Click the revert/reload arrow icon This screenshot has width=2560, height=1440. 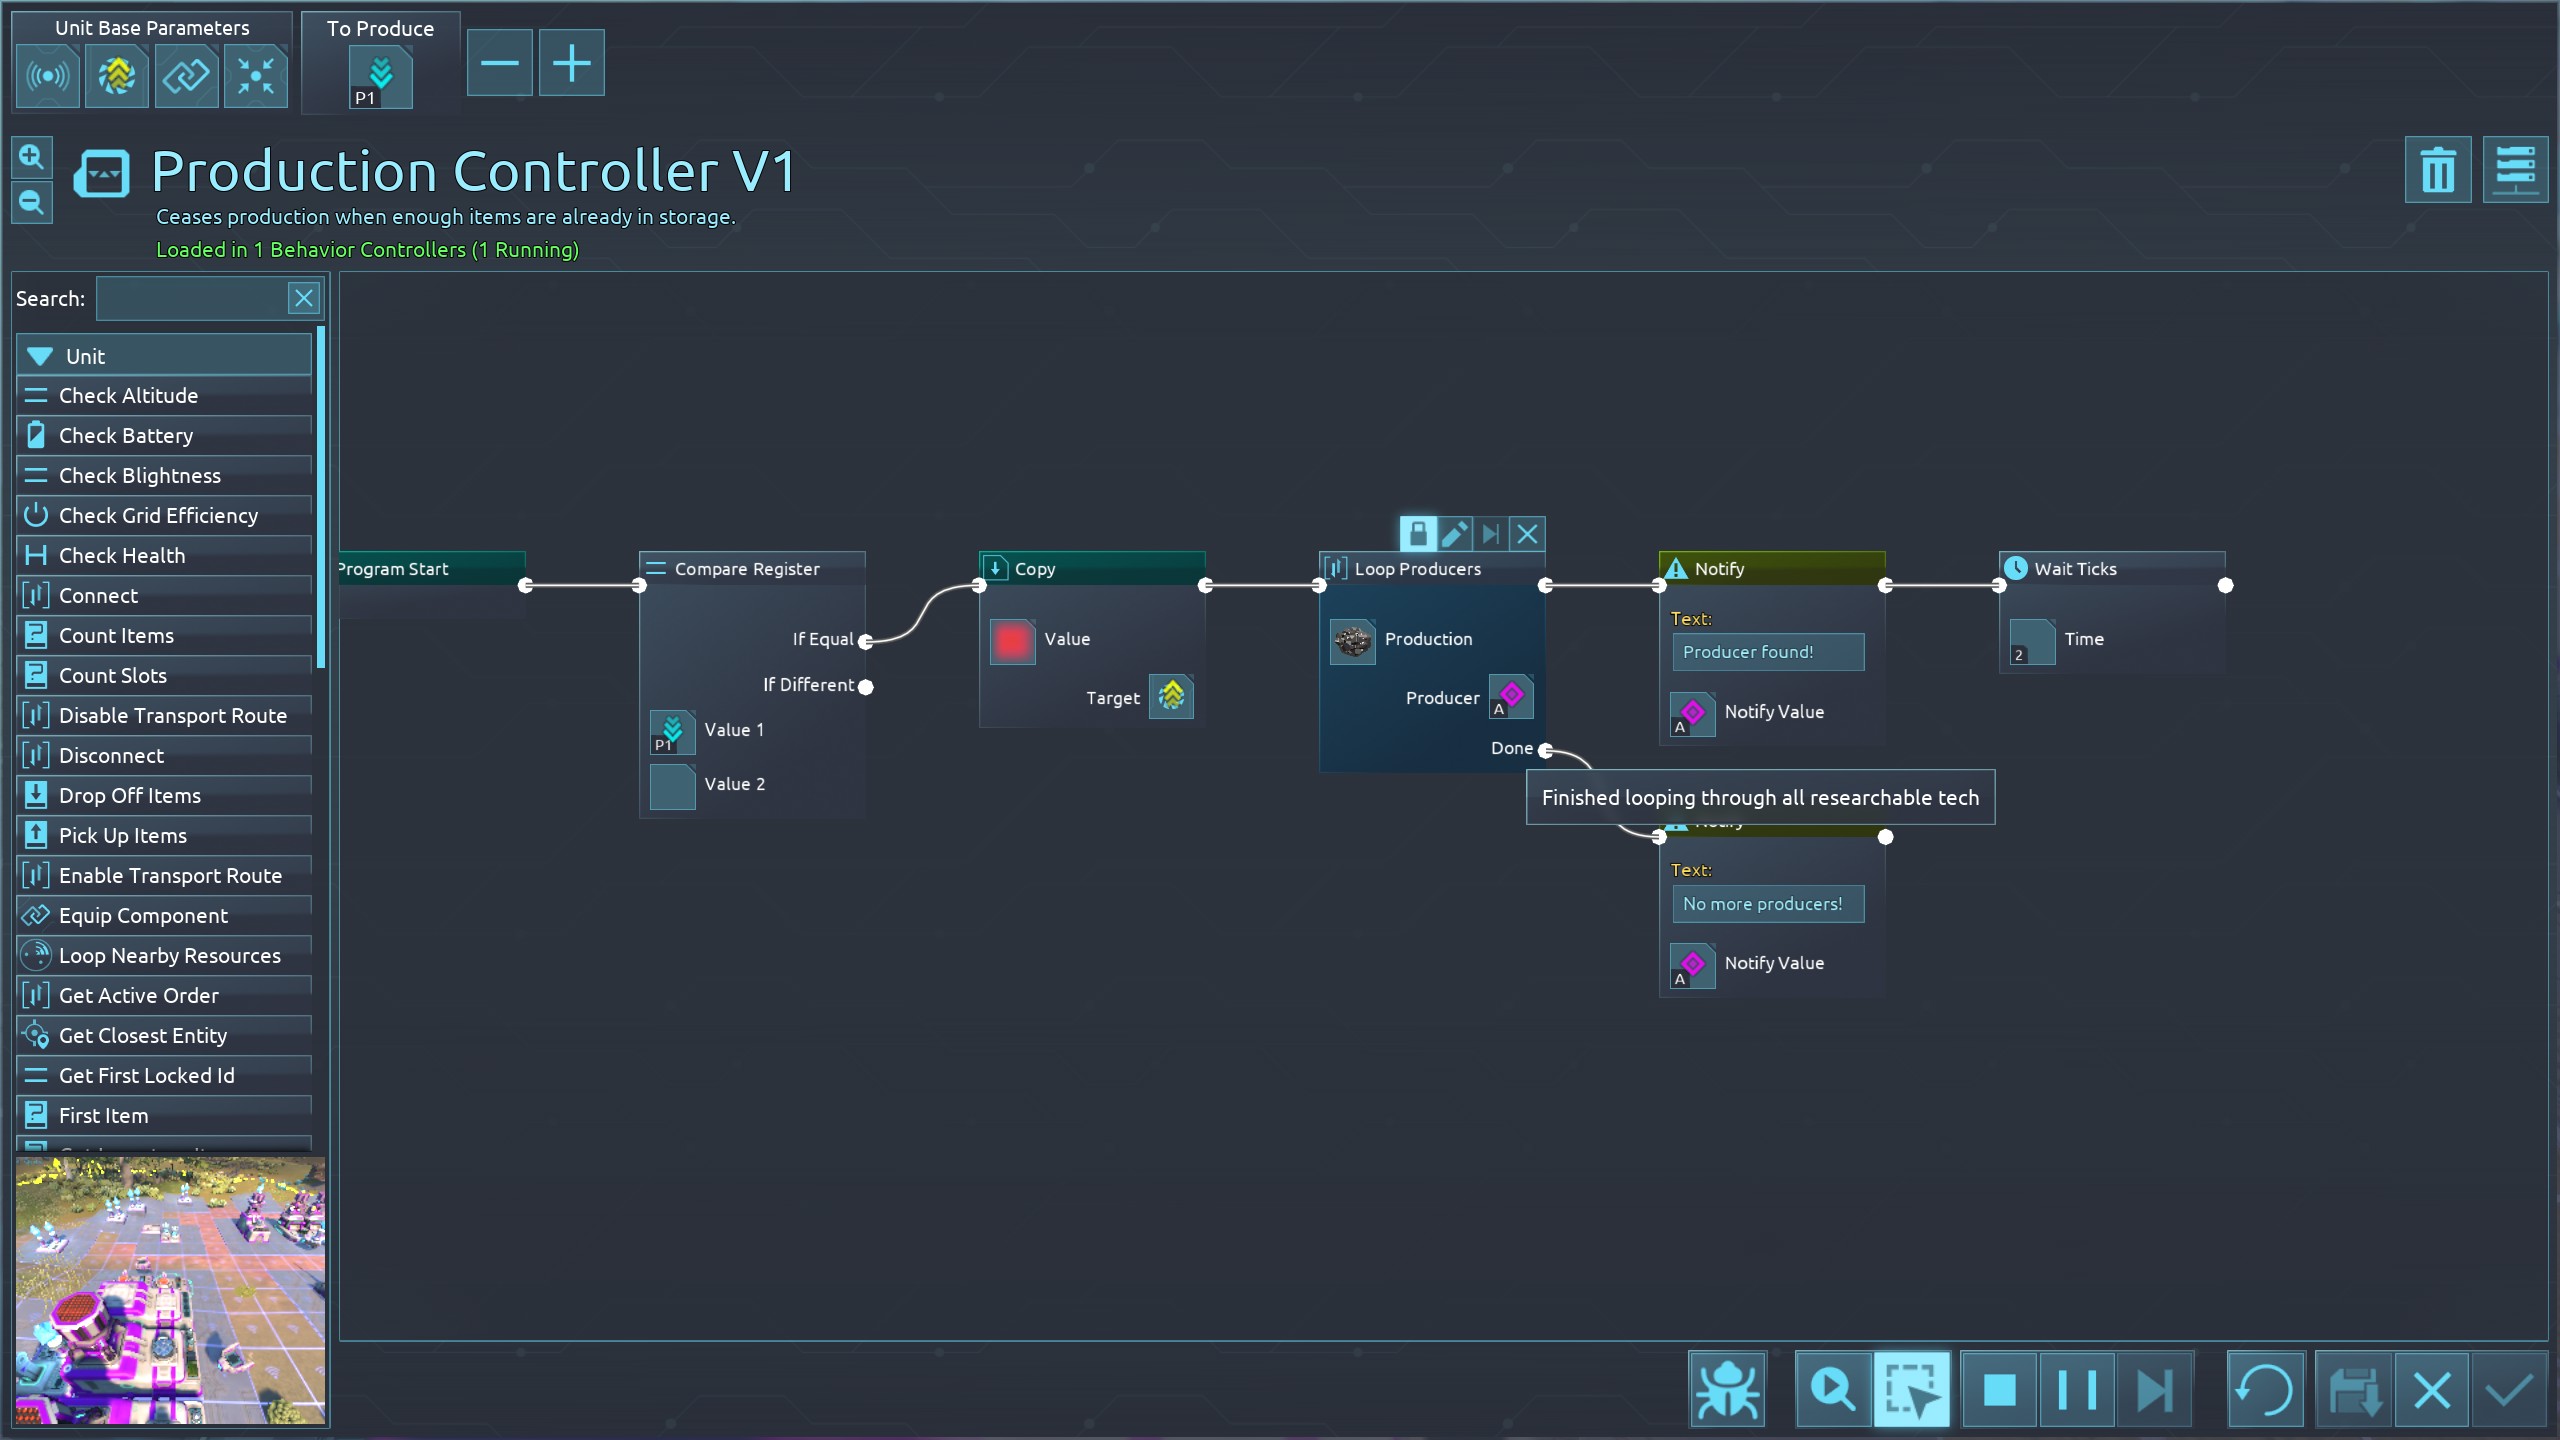click(x=2265, y=1389)
